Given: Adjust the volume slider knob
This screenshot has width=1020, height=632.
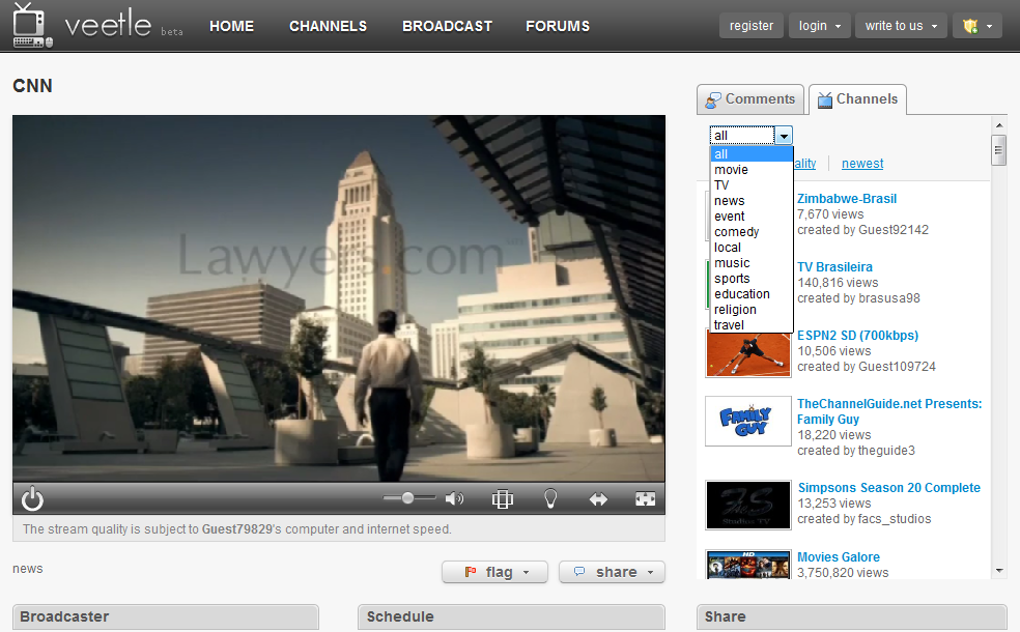Looking at the screenshot, I should pyautogui.click(x=408, y=498).
